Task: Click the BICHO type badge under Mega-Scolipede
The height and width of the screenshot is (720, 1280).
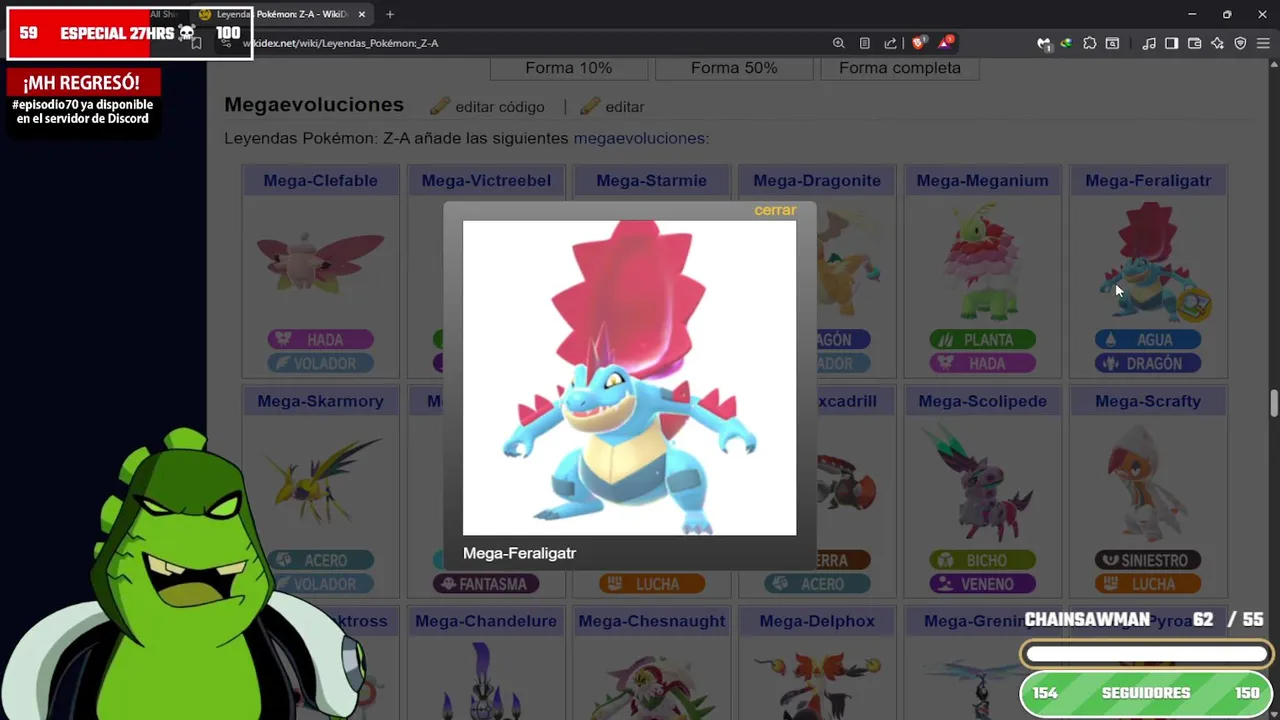Action: tap(983, 560)
